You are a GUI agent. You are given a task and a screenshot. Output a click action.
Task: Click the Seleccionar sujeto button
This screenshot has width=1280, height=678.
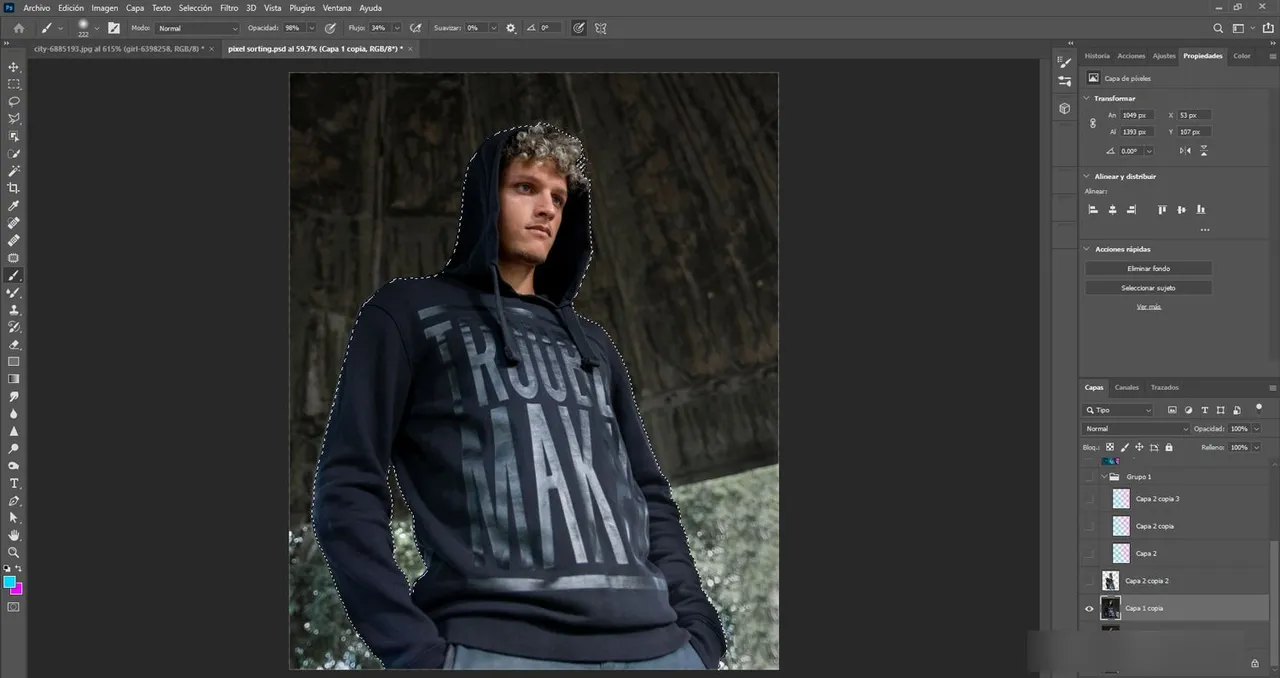click(1148, 288)
